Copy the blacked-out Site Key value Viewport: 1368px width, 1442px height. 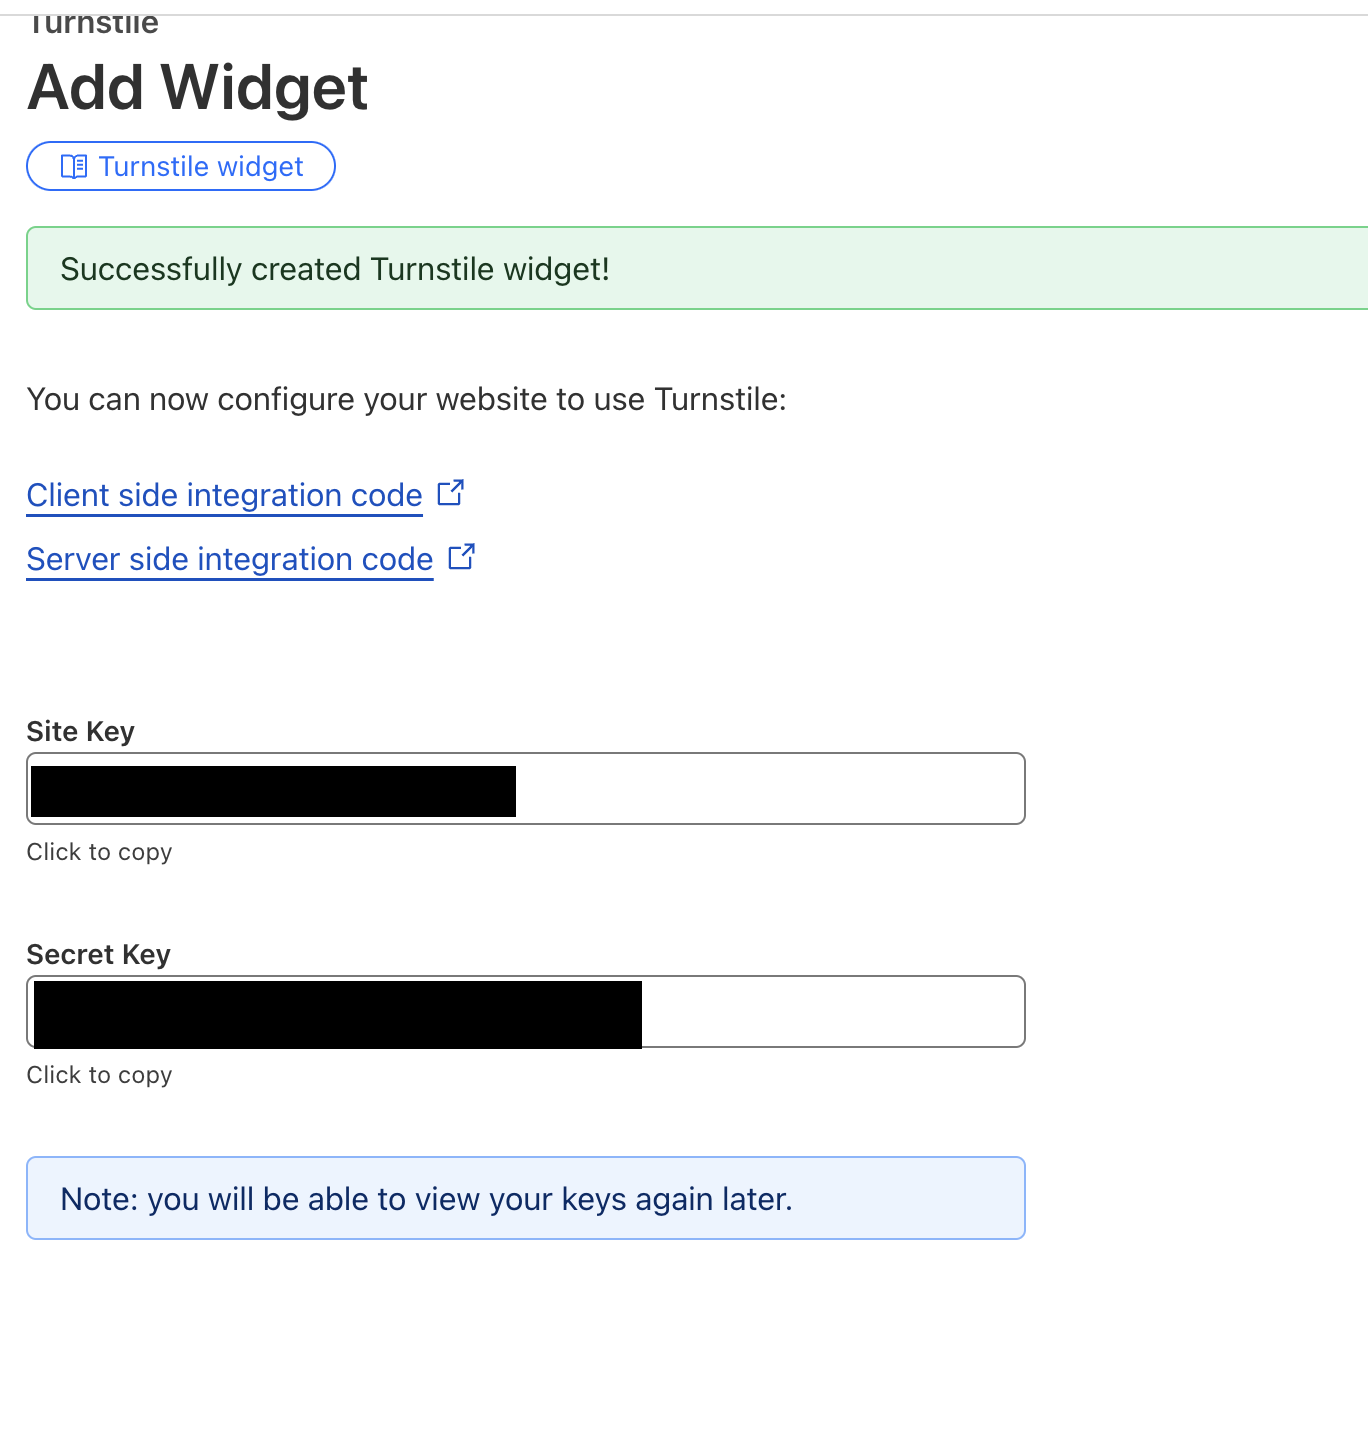click(x=273, y=791)
